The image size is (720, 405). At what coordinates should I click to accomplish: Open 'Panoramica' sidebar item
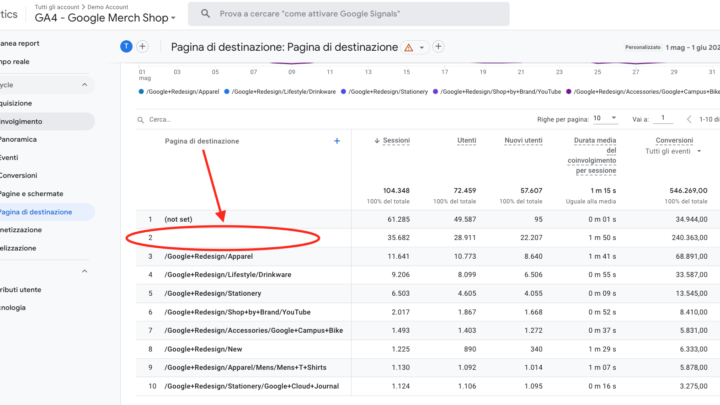click(18, 139)
